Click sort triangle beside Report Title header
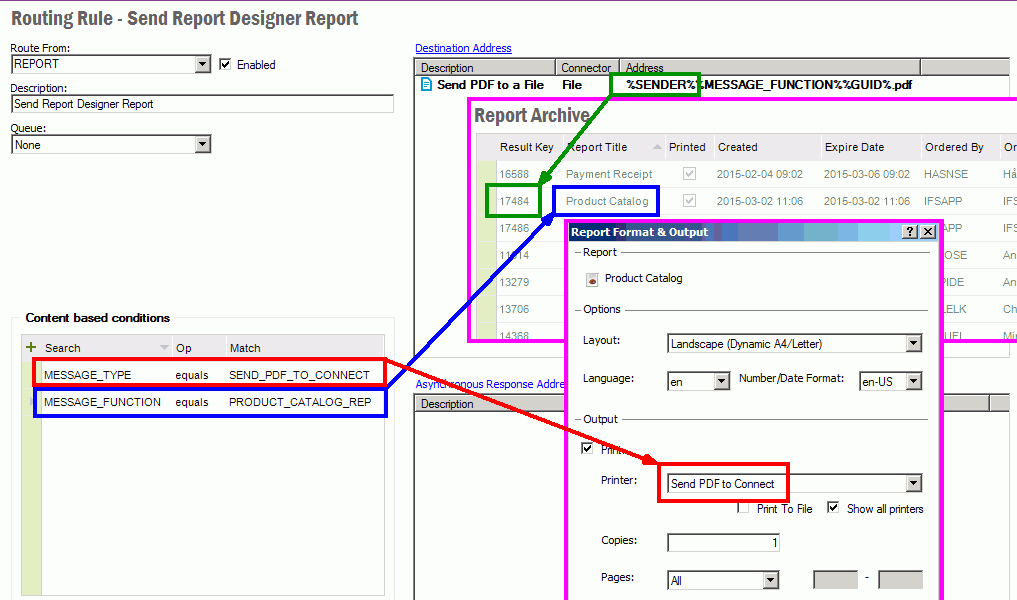Viewport: 1017px width, 600px height. pyautogui.click(x=657, y=147)
